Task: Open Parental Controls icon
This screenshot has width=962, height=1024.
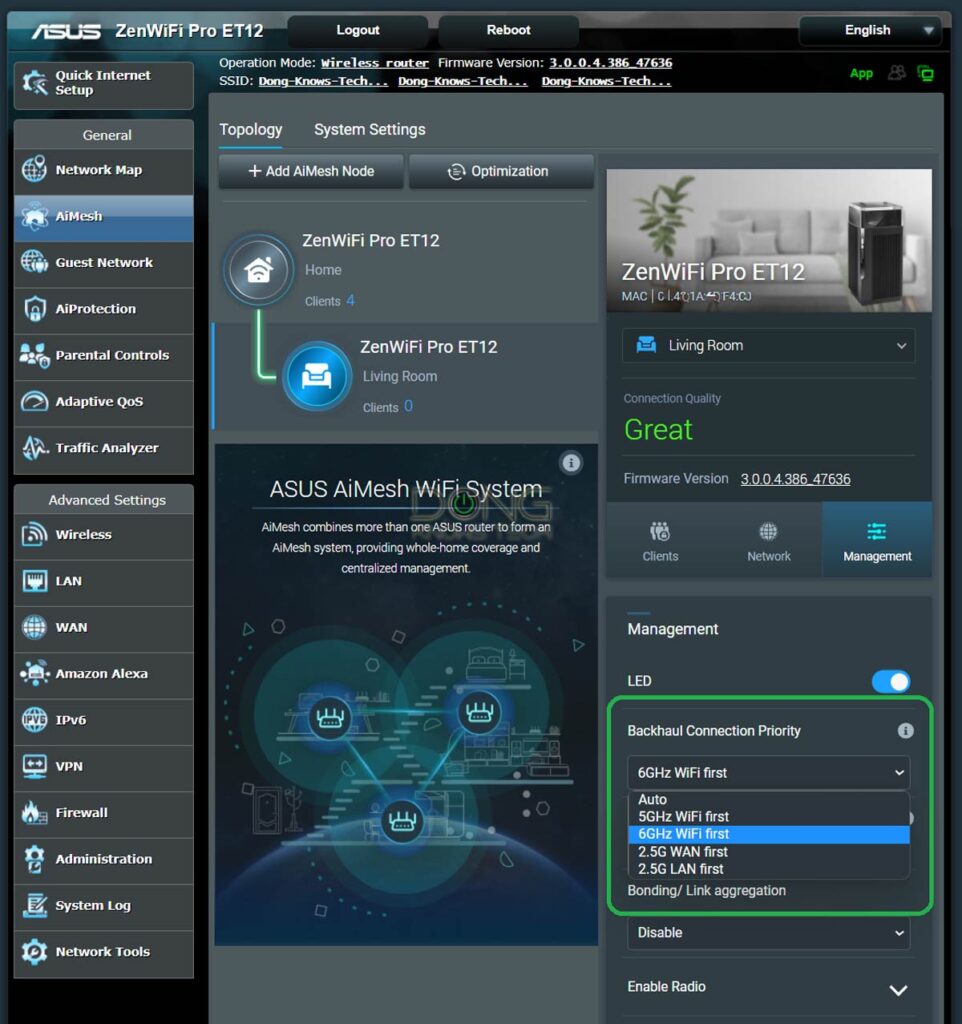Action: [x=34, y=355]
